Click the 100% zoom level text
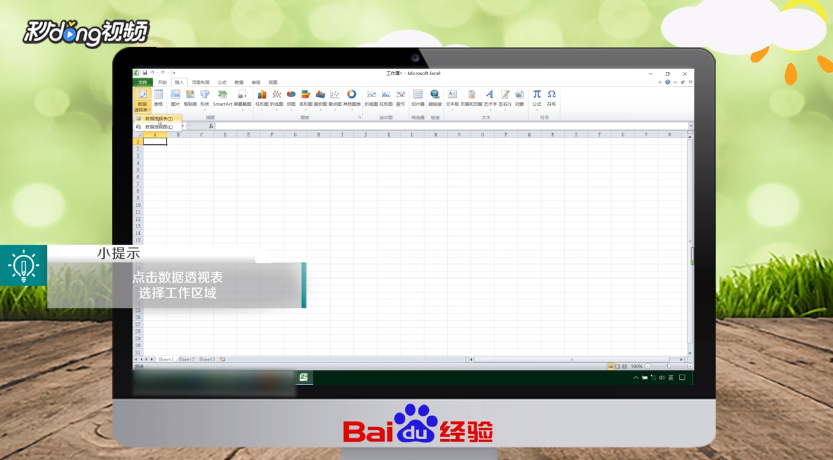Screen dimensions: 833x460 click(636, 367)
